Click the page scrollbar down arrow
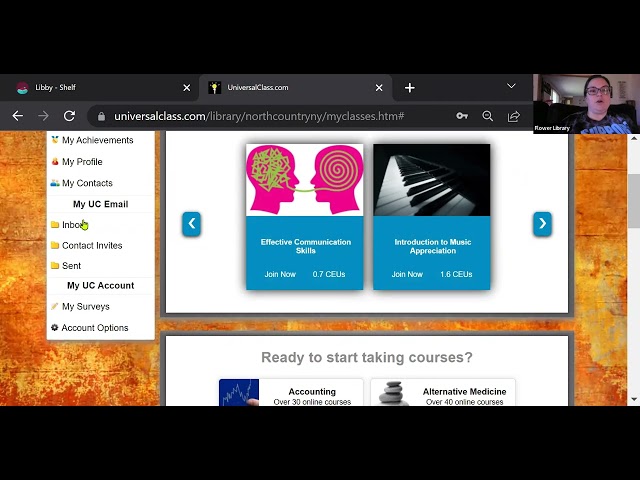 (633, 399)
